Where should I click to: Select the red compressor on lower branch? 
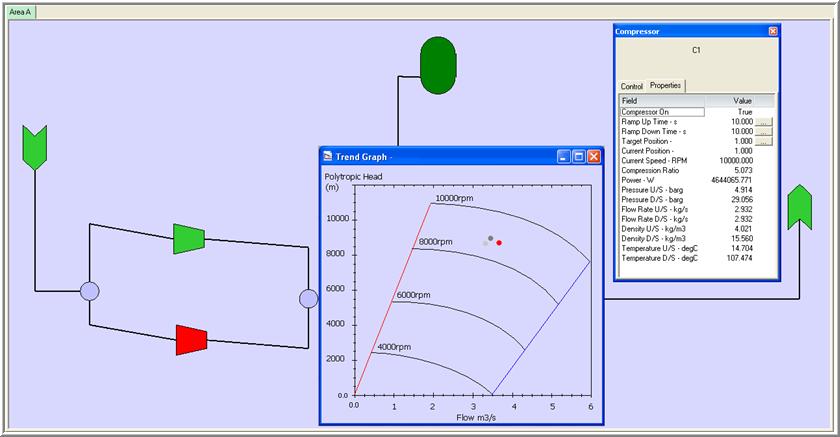[x=191, y=340]
